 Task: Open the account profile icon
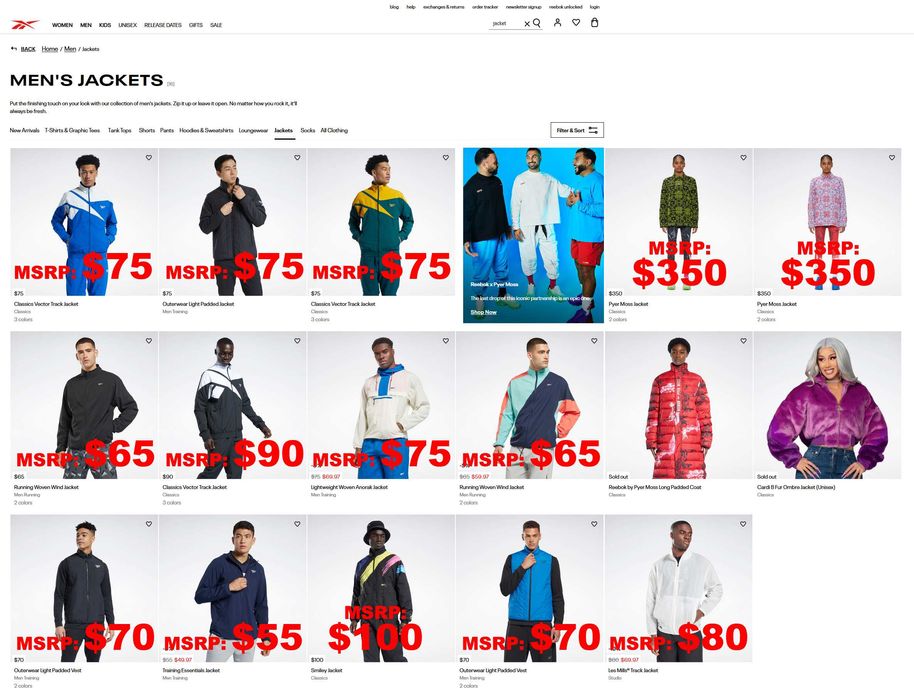tap(557, 23)
